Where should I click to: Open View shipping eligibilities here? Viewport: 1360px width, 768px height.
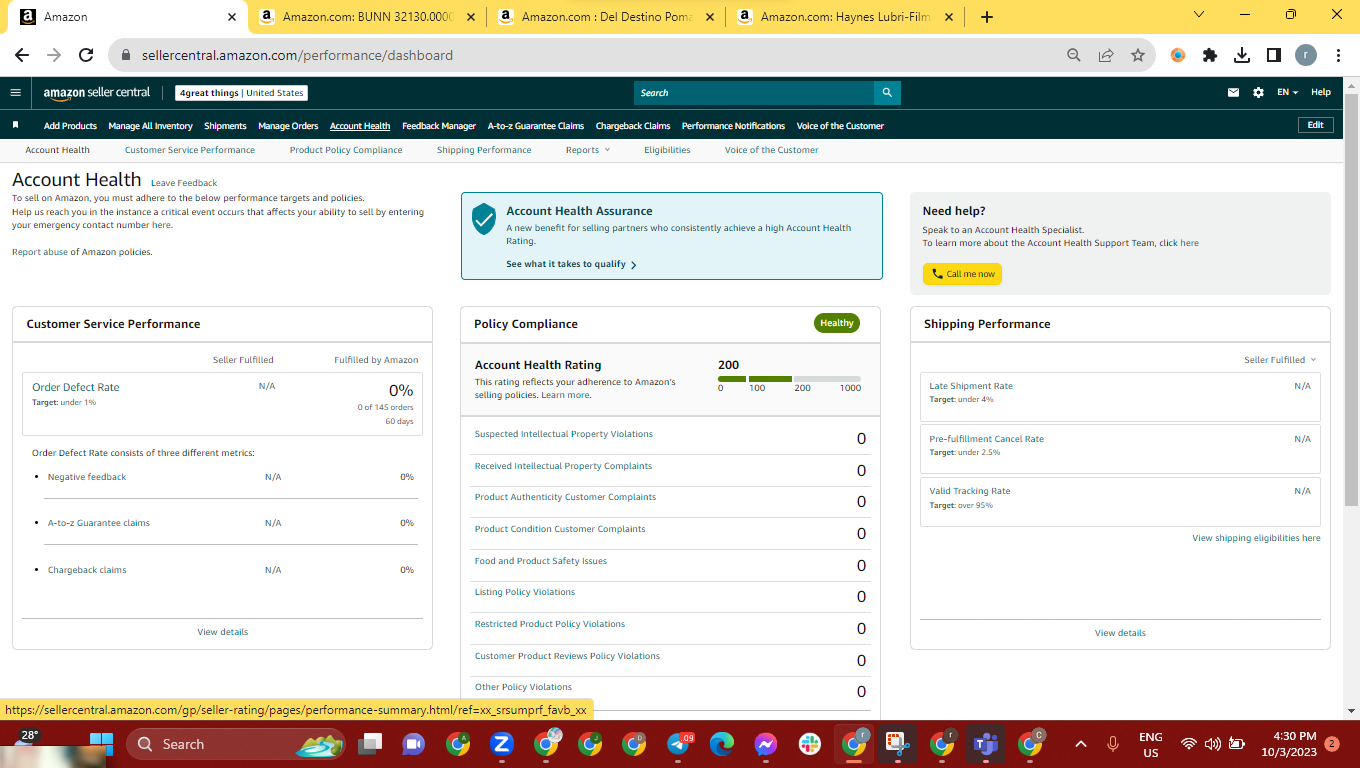(x=1256, y=538)
